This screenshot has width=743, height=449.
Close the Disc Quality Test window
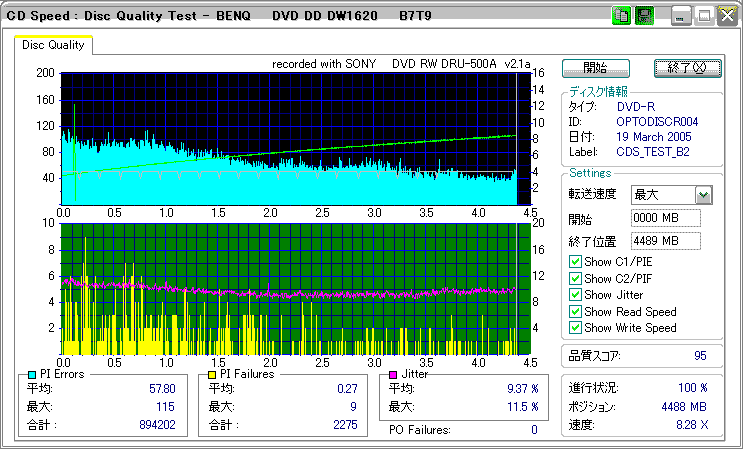click(x=728, y=16)
